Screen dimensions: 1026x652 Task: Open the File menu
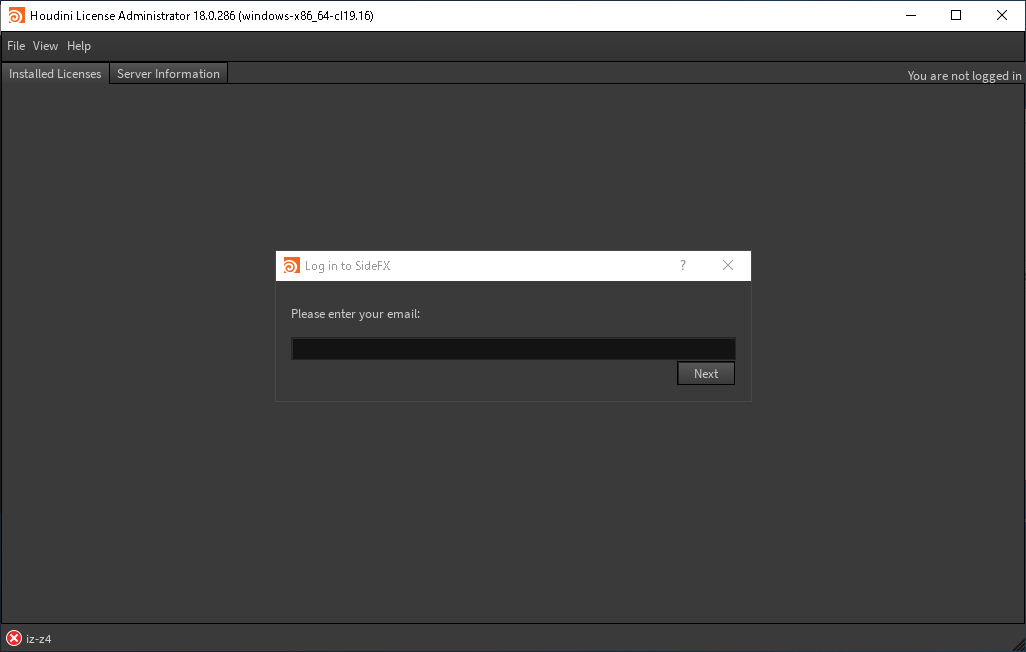click(x=16, y=46)
